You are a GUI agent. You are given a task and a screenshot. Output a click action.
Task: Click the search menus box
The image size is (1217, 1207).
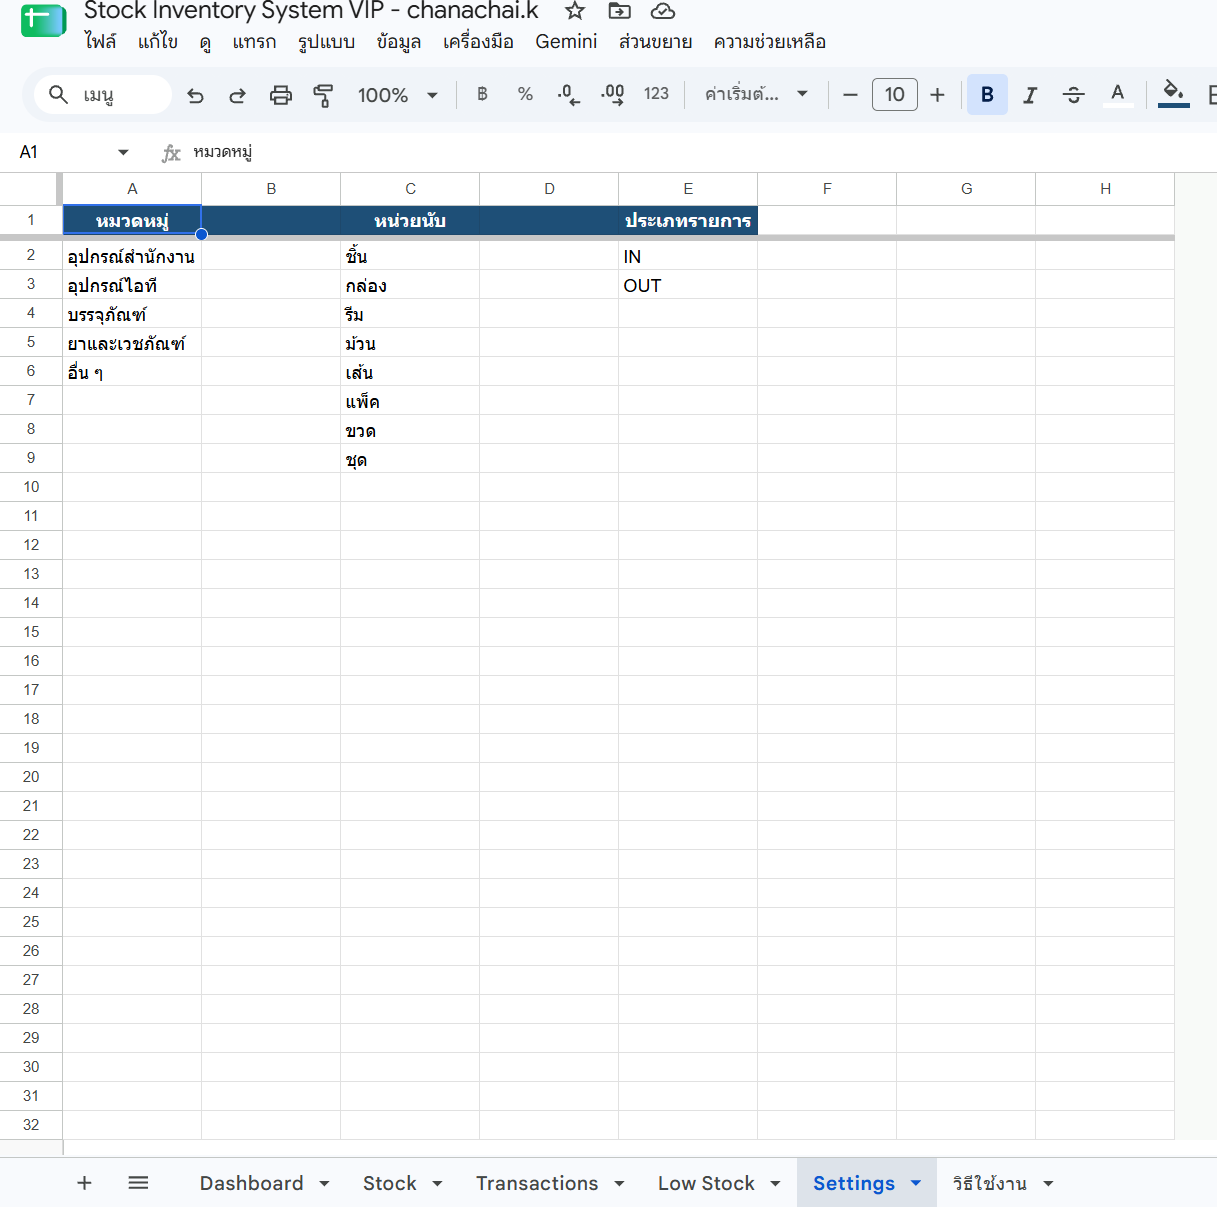(x=104, y=95)
